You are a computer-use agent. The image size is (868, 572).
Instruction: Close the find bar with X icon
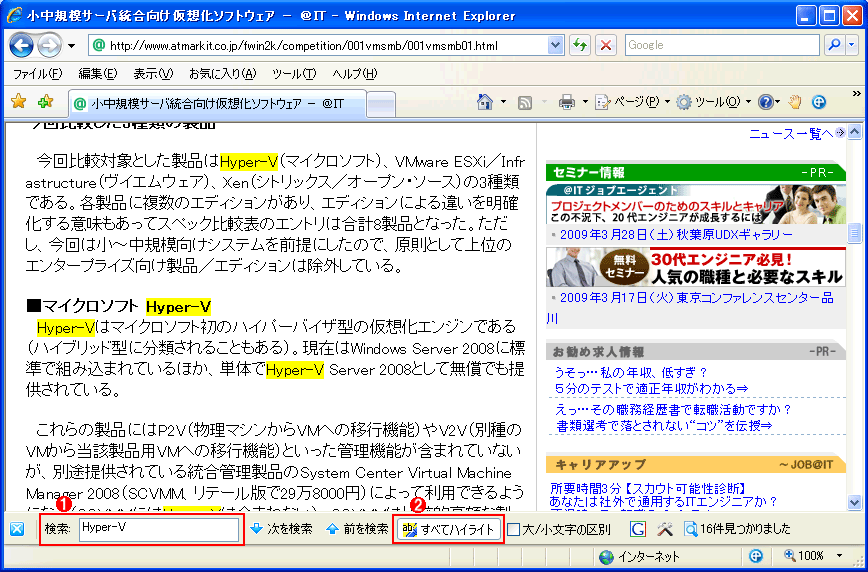[x=17, y=529]
